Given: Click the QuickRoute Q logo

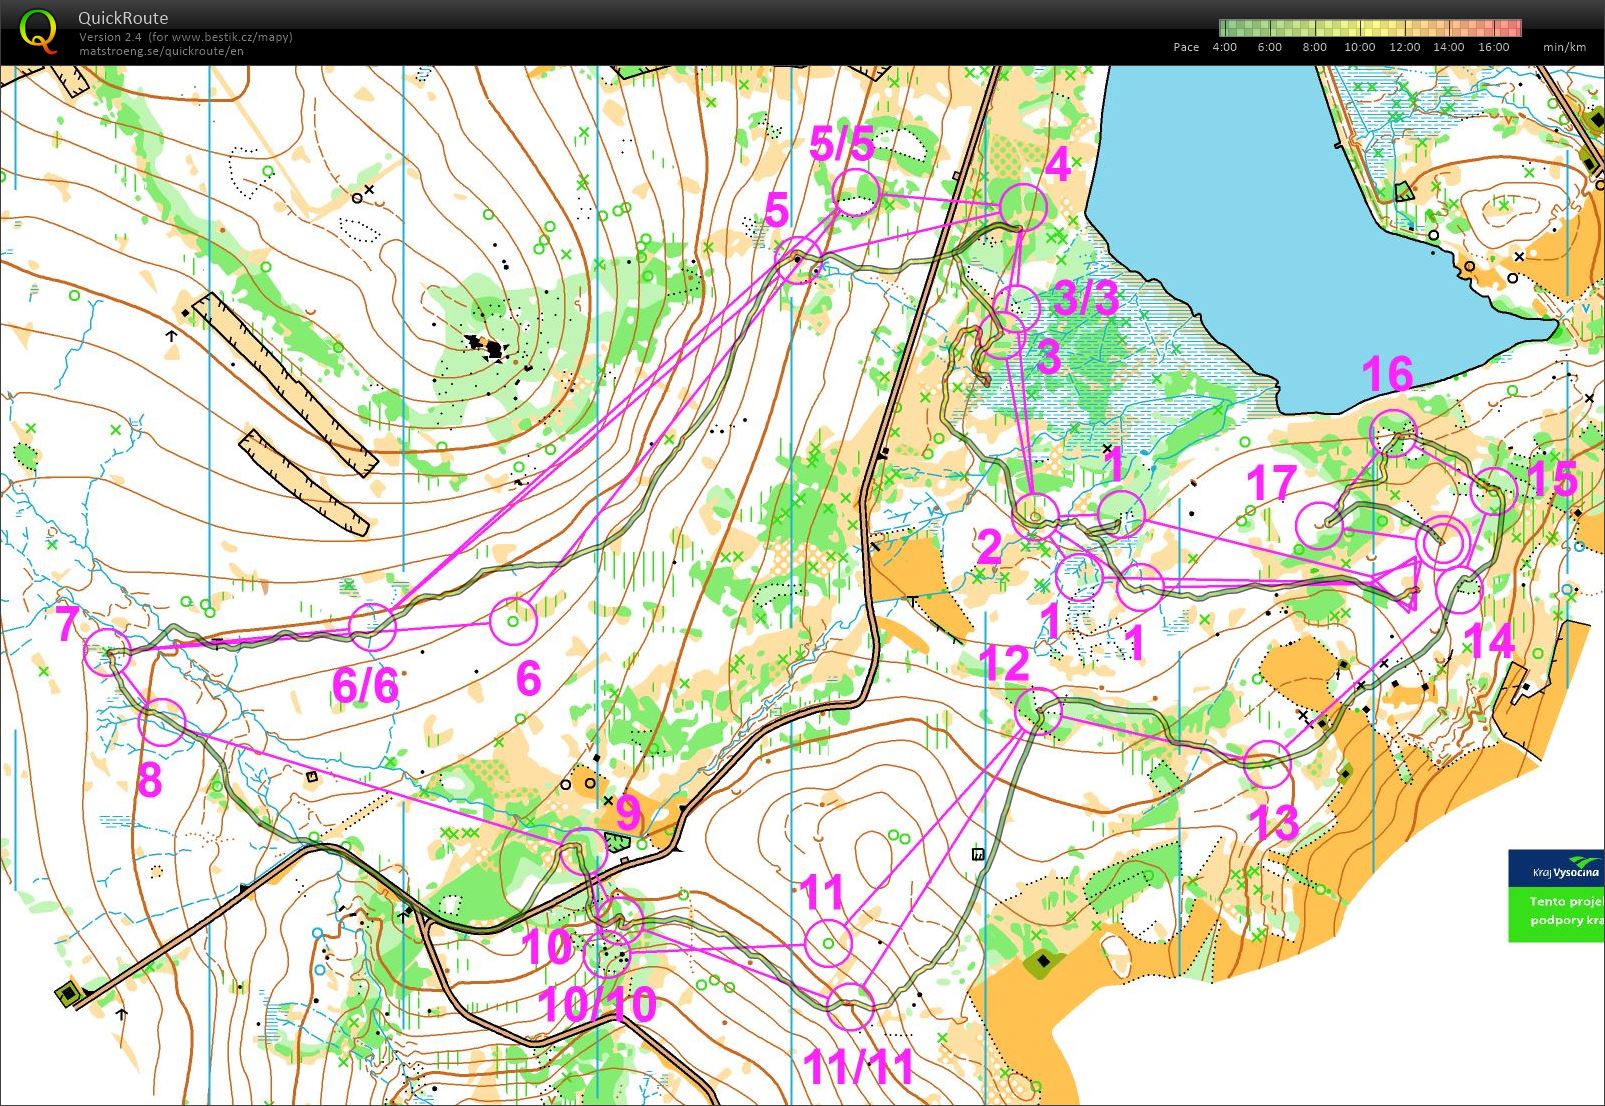Looking at the screenshot, I should [38, 30].
